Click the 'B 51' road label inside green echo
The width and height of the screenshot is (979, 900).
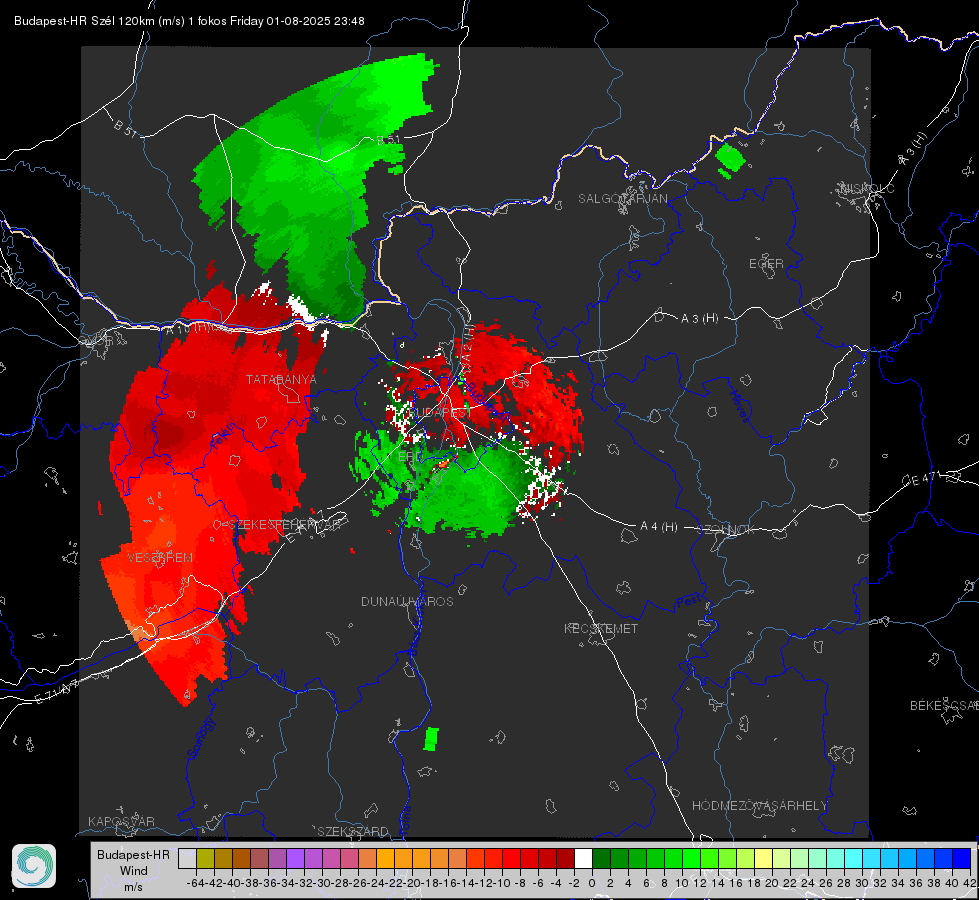click(388, 140)
